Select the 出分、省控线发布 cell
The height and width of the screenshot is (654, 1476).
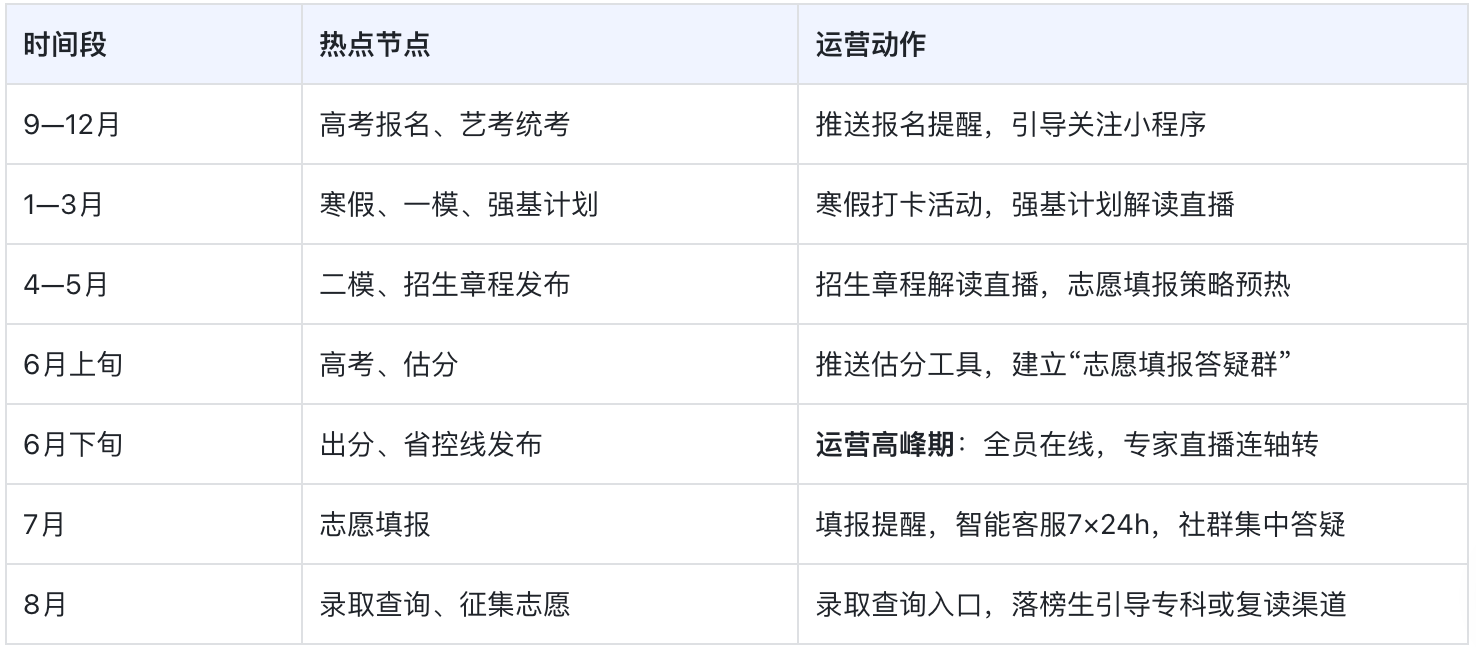[431, 445]
